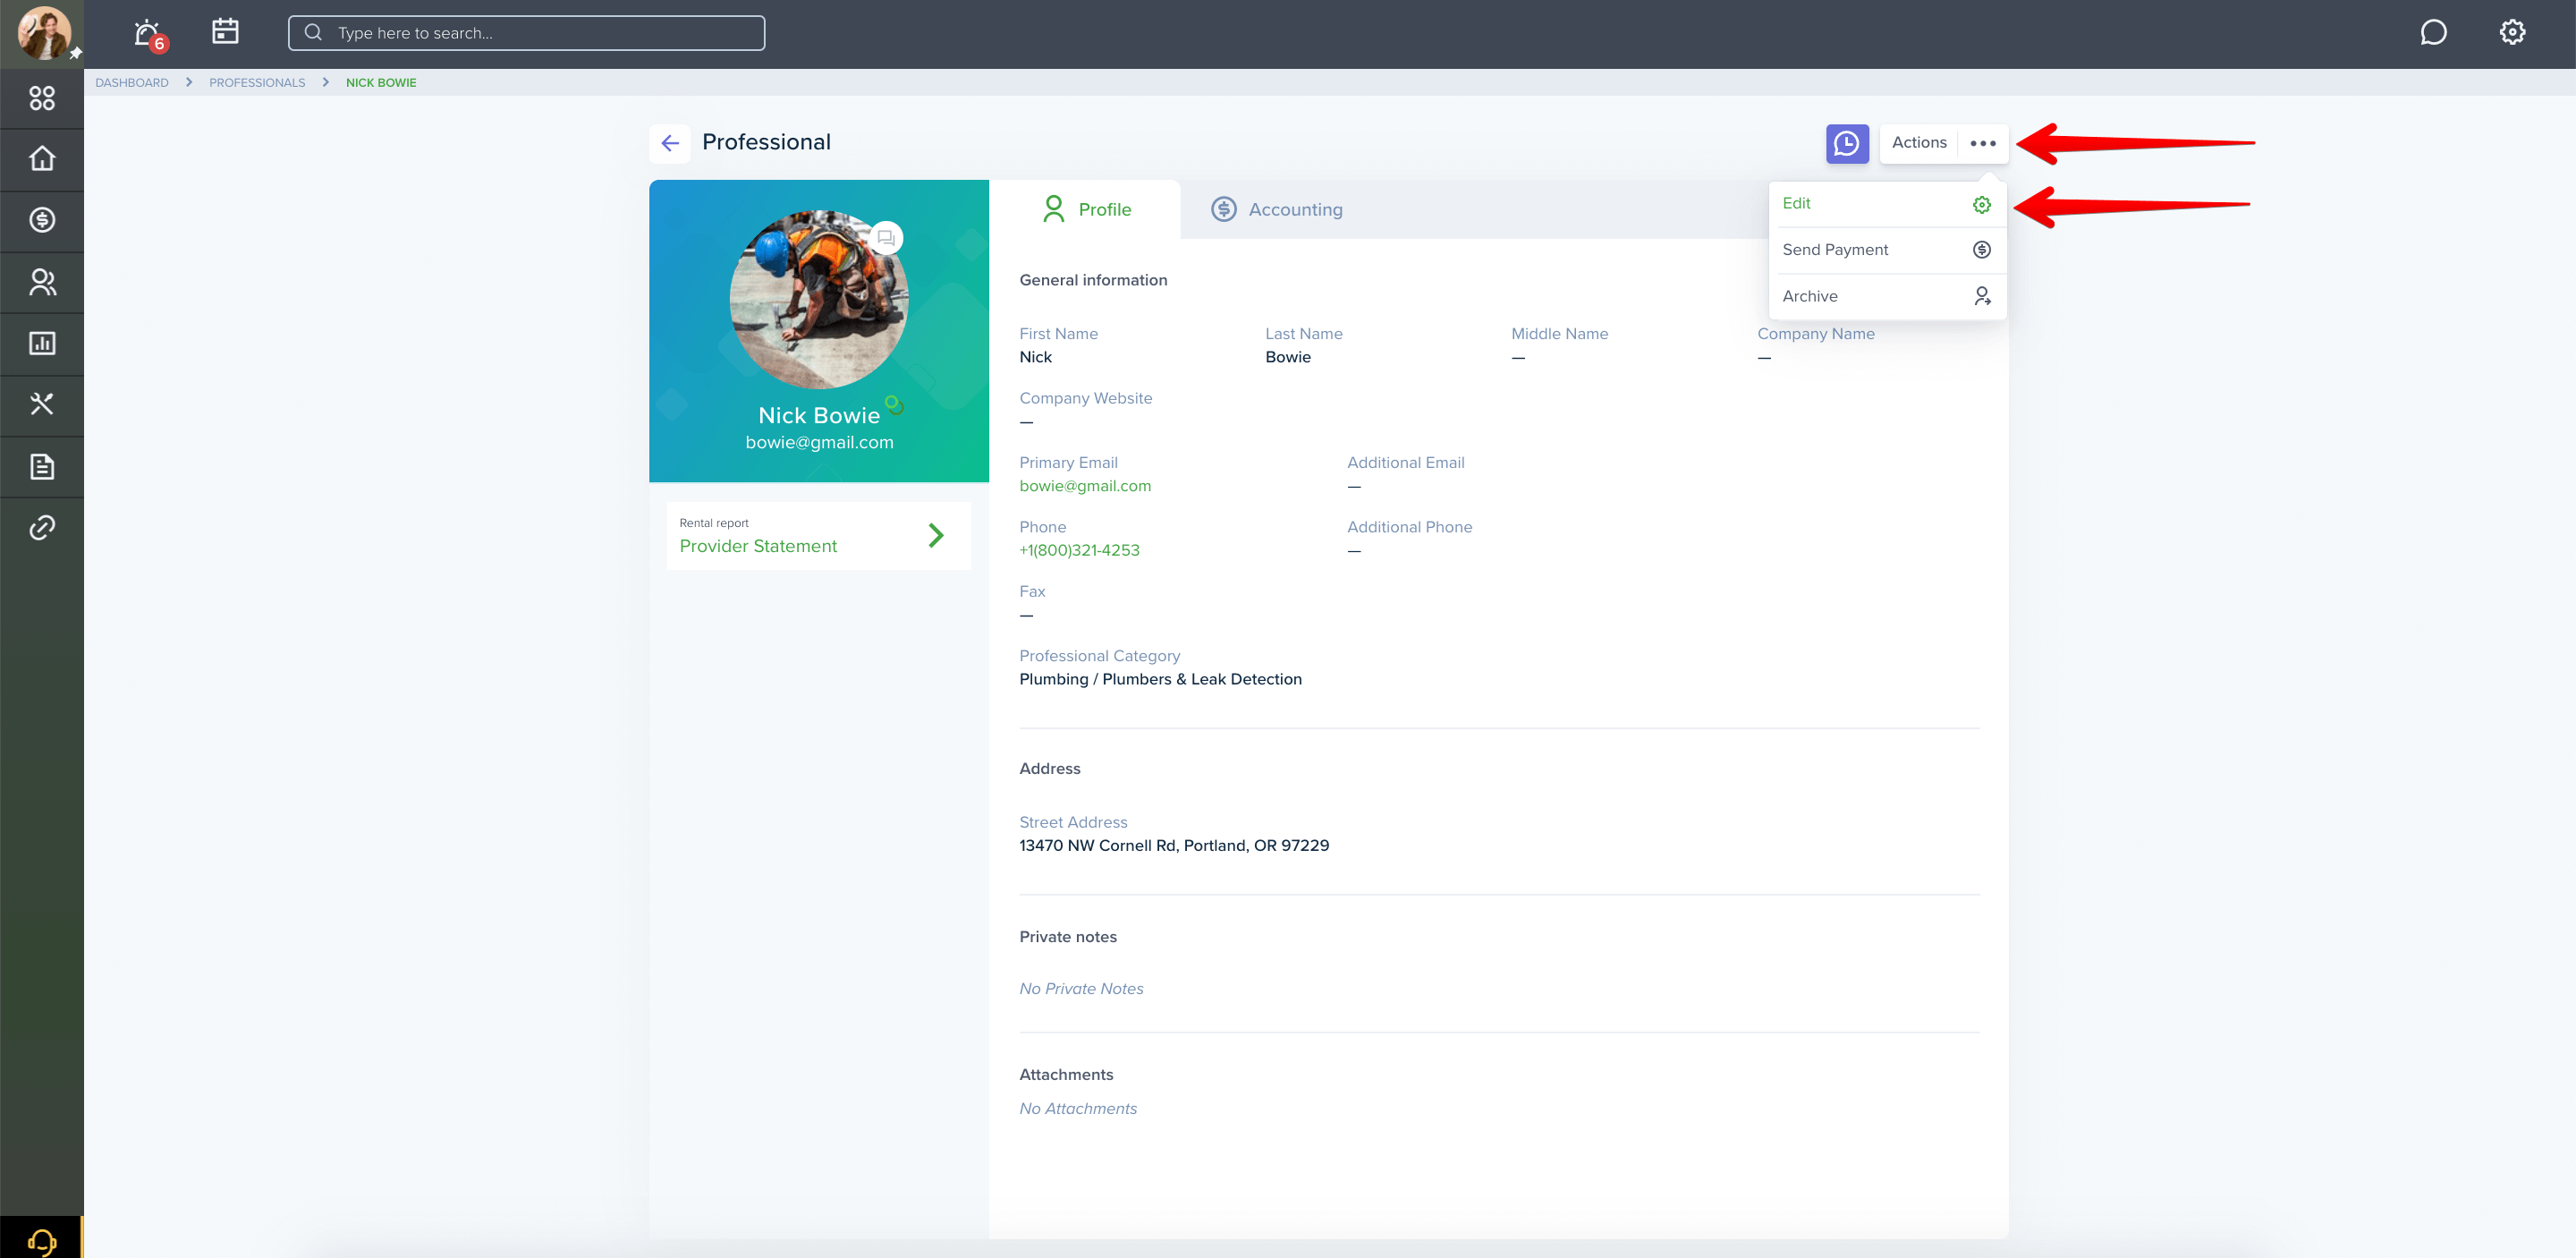Image resolution: width=2576 pixels, height=1258 pixels.
Task: Click the First Name value Nick
Action: (1035, 358)
